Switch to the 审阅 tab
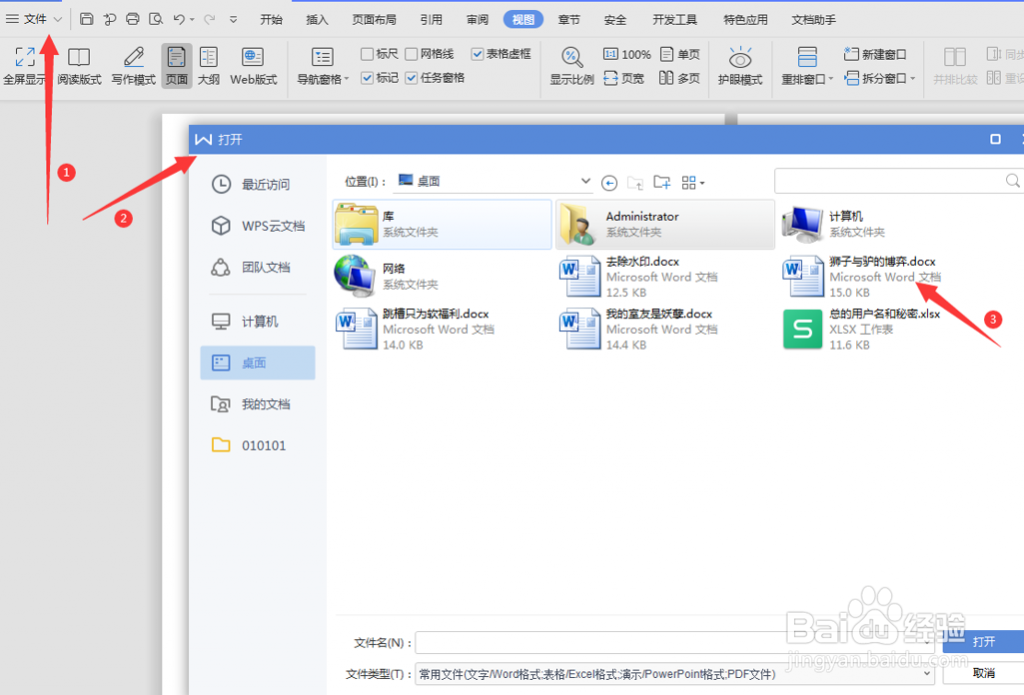This screenshot has width=1024, height=695. pyautogui.click(x=477, y=20)
